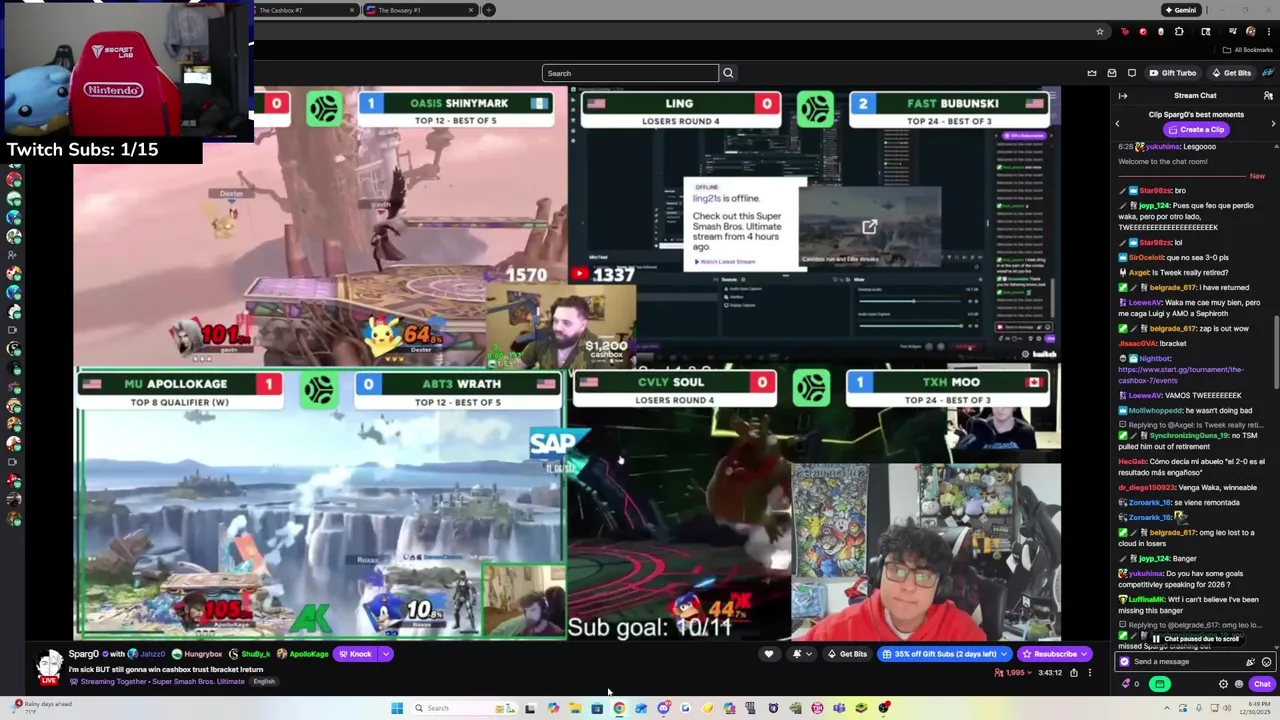Open the Super Smash Bros. Ultimate category link
1280x720 pixels.
pos(197,682)
